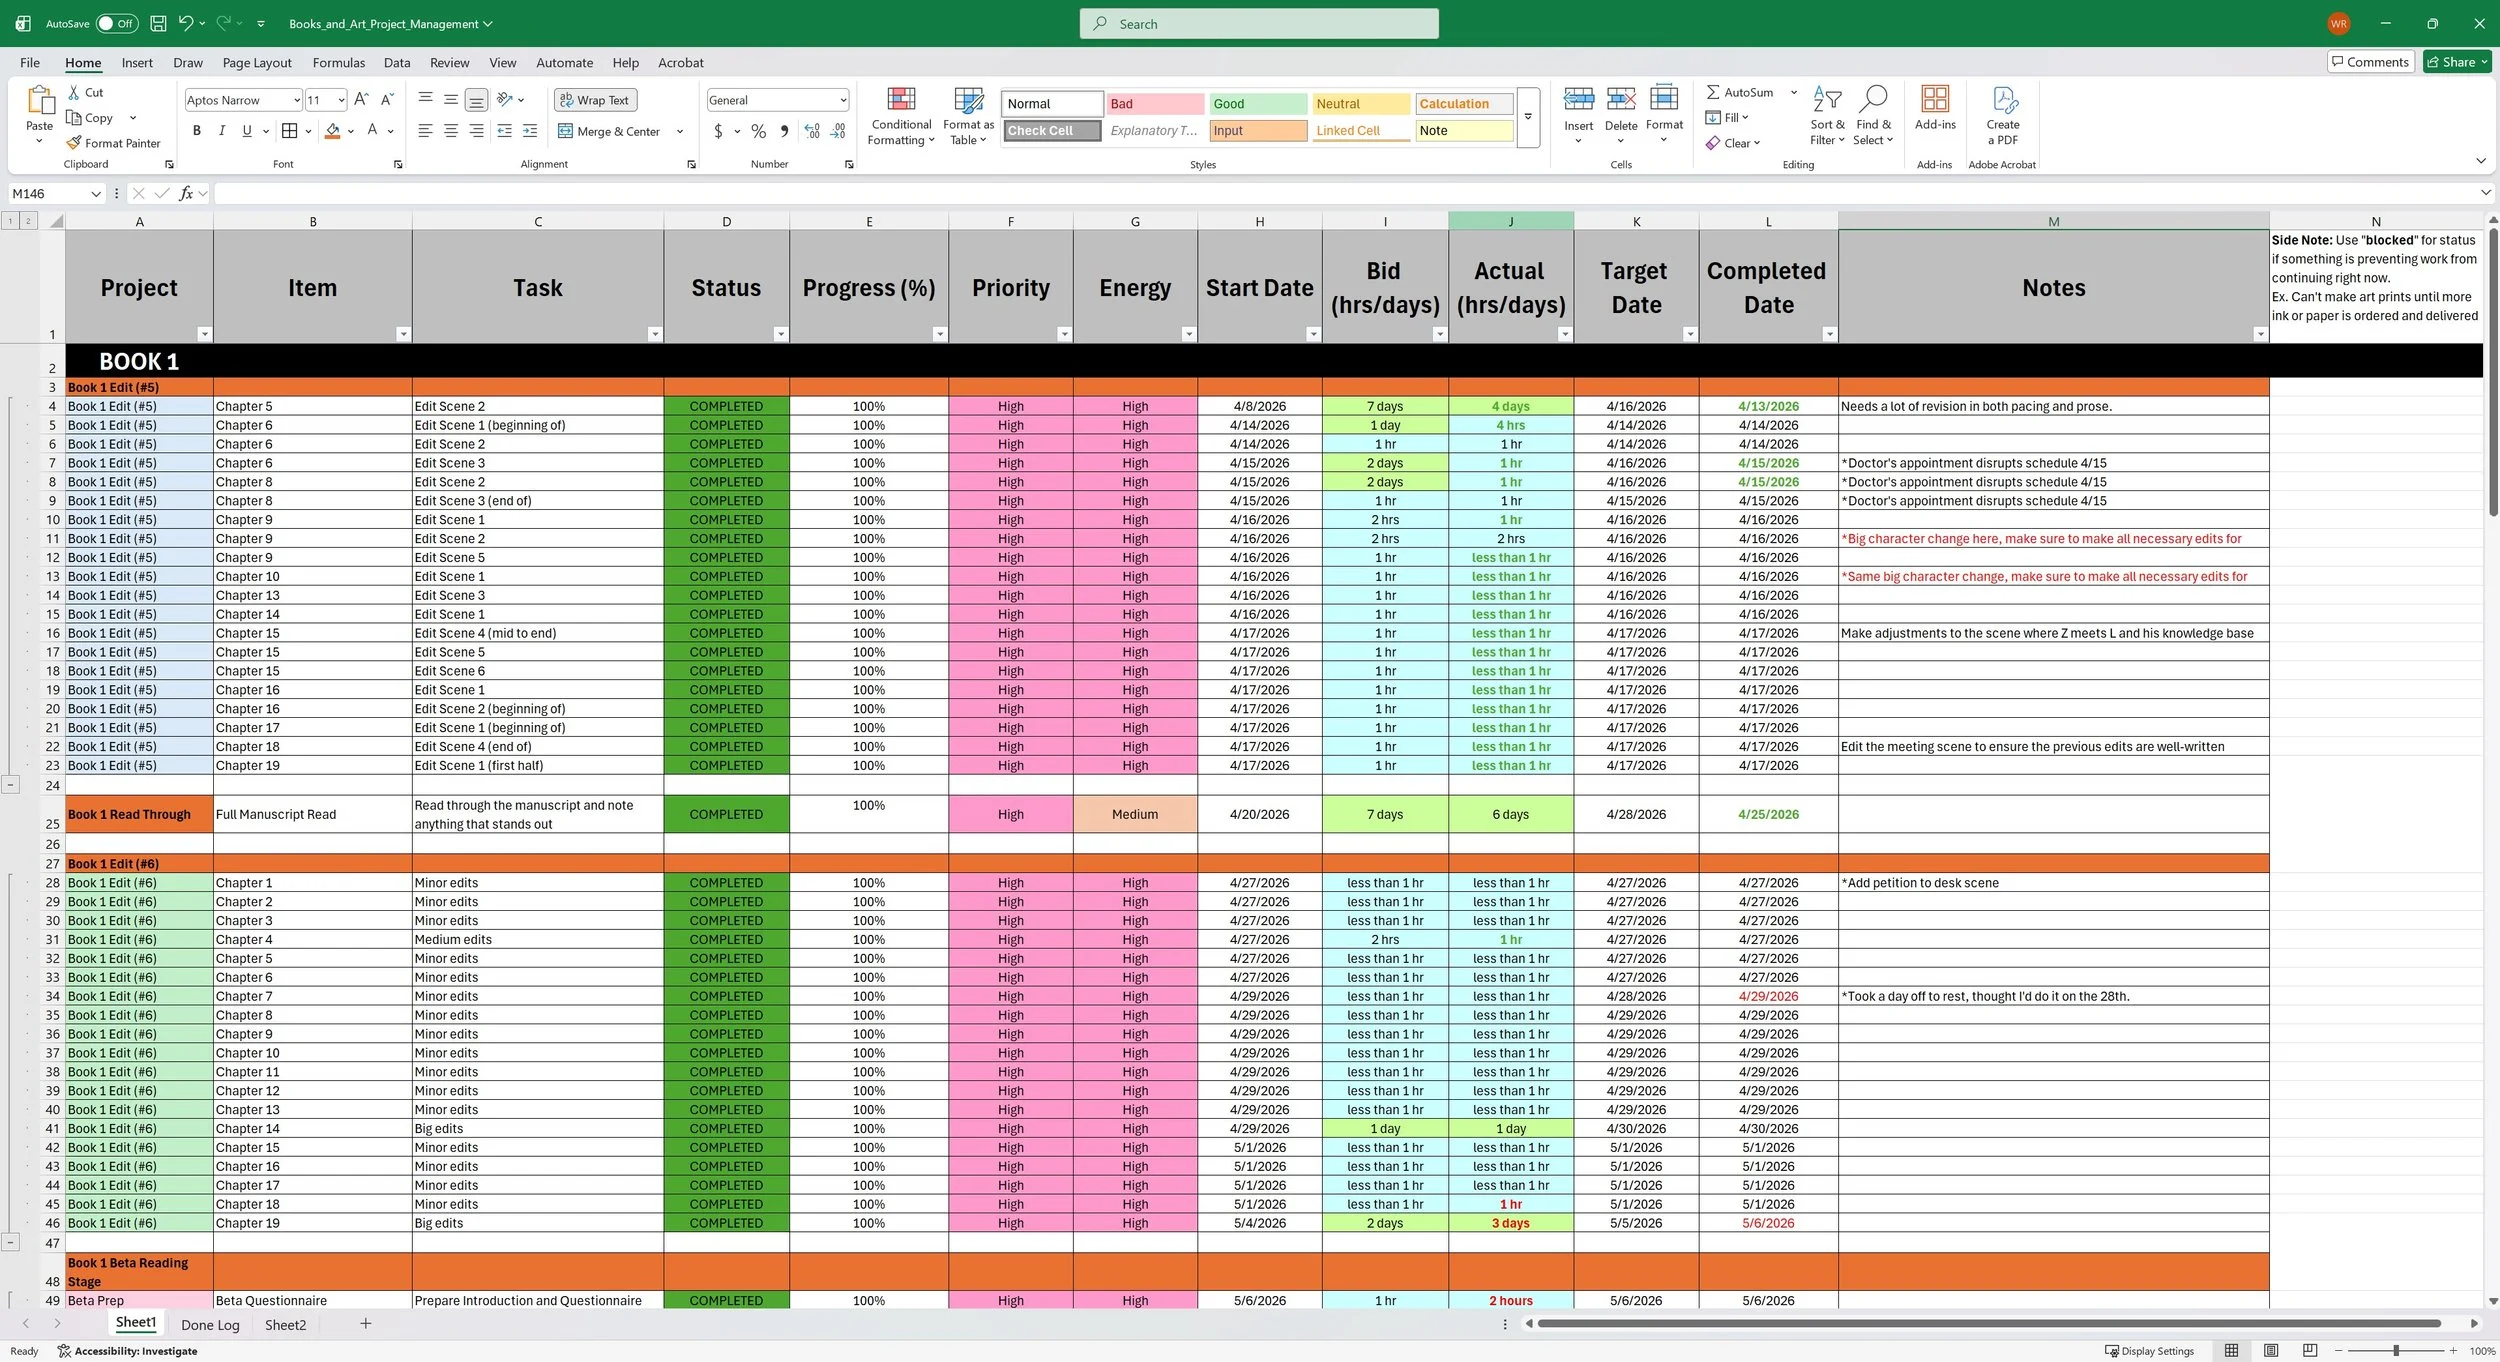Image resolution: width=2500 pixels, height=1362 pixels.
Task: Expand the cell styles gallery
Action: [x=1528, y=118]
